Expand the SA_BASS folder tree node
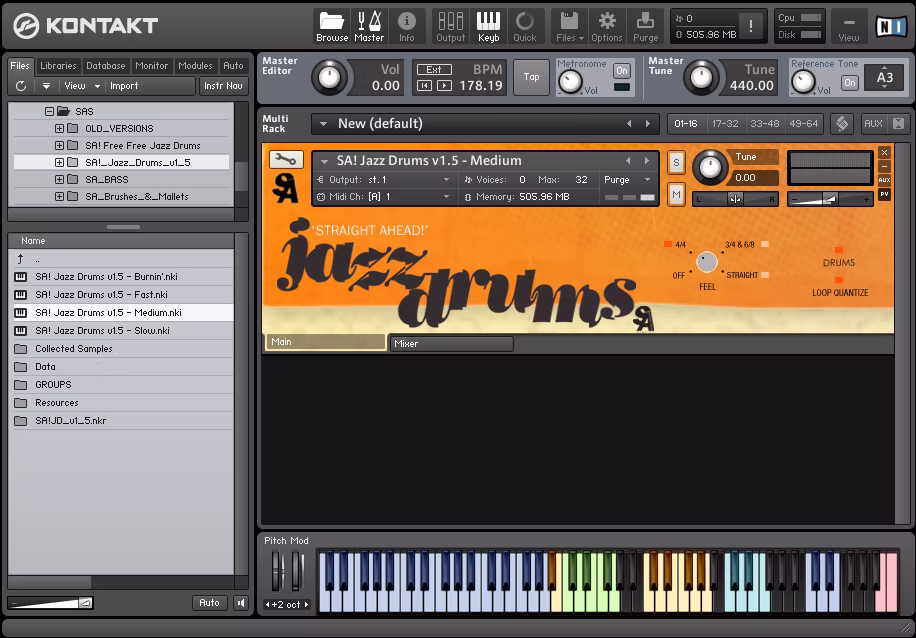 pyautogui.click(x=59, y=180)
